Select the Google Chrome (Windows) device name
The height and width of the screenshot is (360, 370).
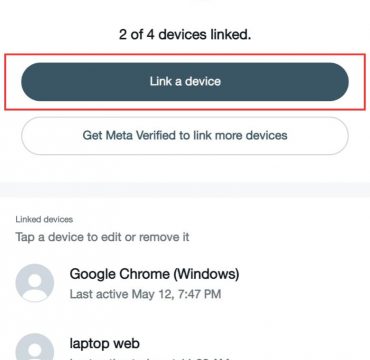coord(154,274)
